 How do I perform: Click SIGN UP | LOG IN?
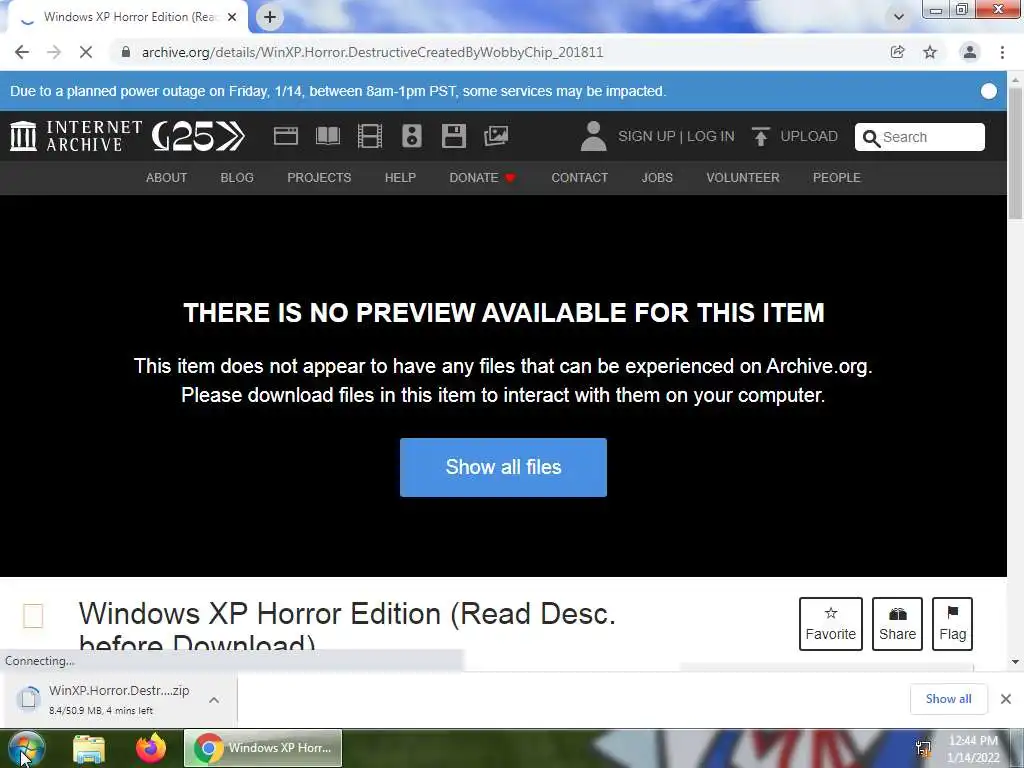(676, 136)
